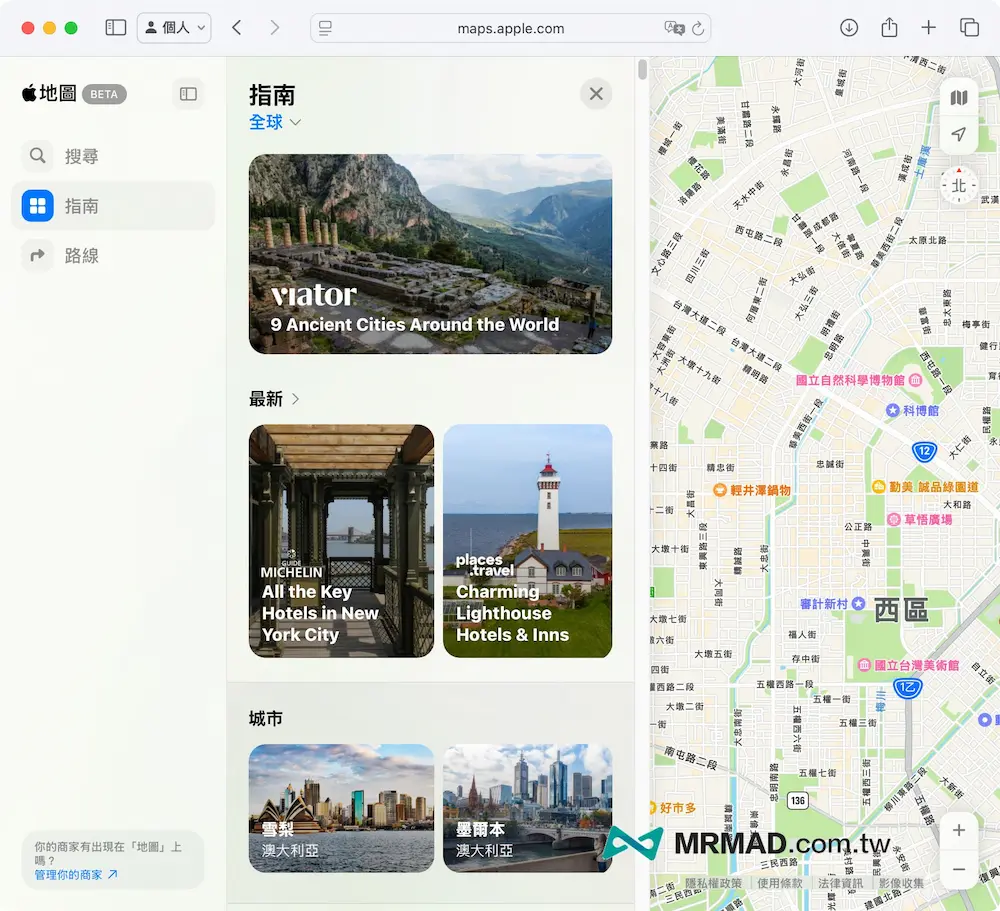Open 管理你的商家 link
This screenshot has height=911, width=1000.
pos(76,874)
